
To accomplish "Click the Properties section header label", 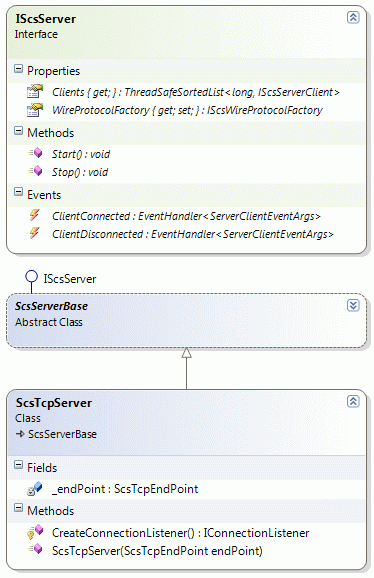I will point(53,71).
